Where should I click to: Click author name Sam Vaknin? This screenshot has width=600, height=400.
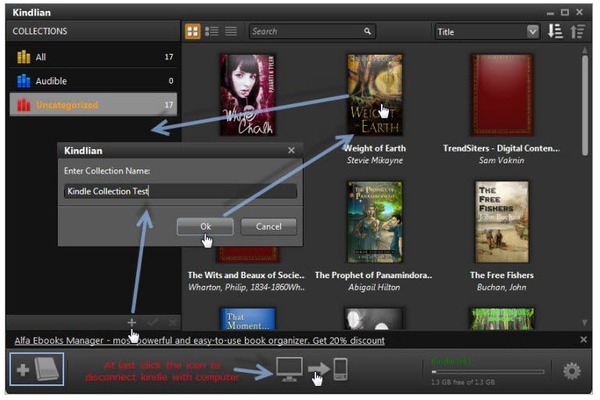[x=502, y=160]
